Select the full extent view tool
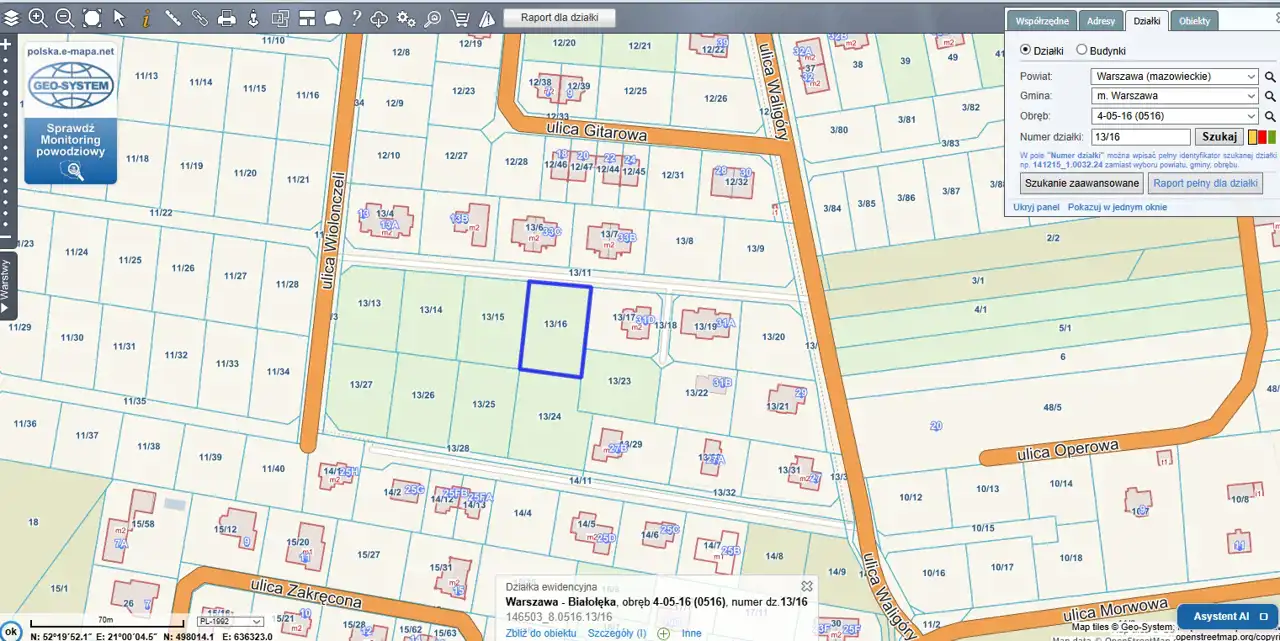The width and height of the screenshot is (1280, 641). click(x=92, y=18)
